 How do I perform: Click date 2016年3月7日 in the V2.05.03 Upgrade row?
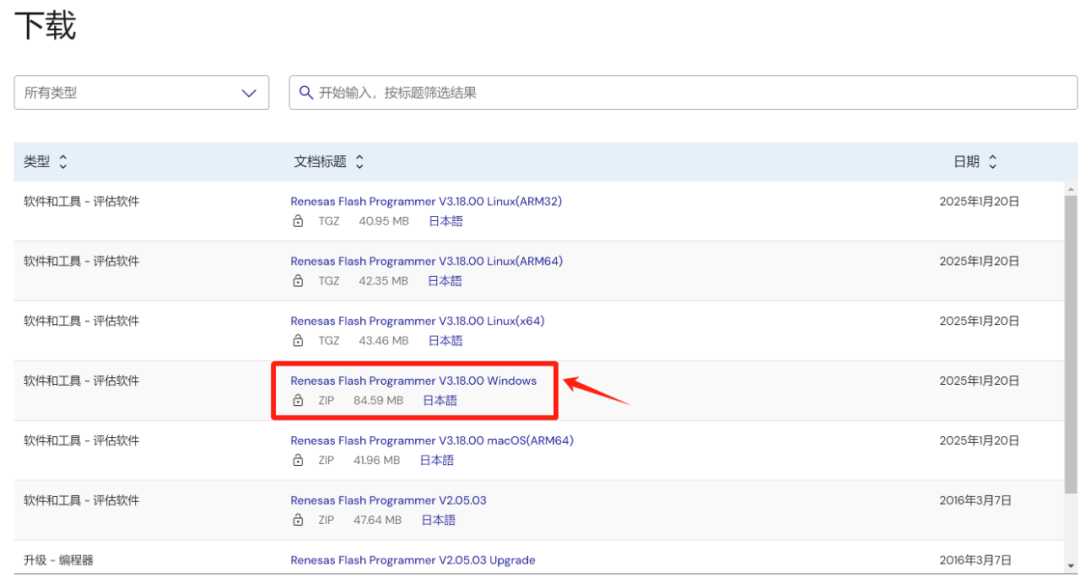click(976, 560)
